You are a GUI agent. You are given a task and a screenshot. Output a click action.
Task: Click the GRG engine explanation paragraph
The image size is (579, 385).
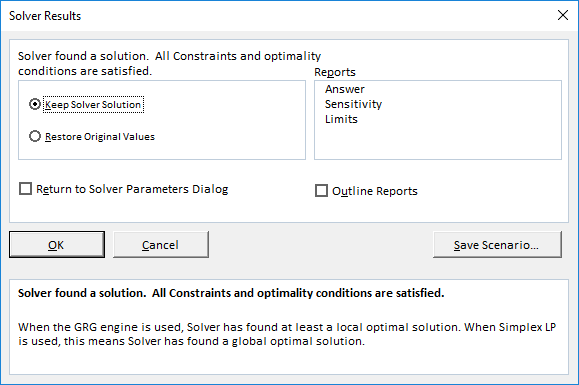pos(287,334)
